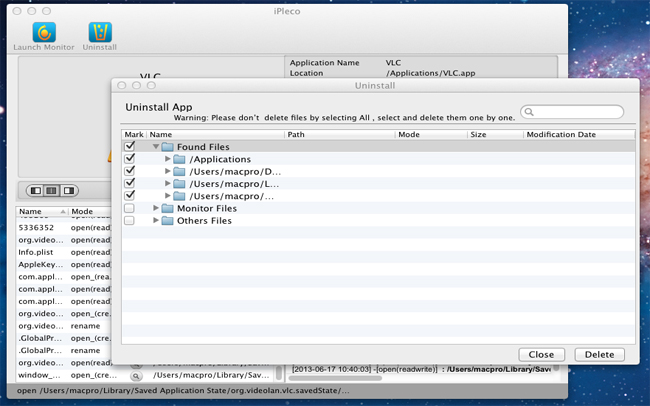Select the middle split view segment button
The width and height of the screenshot is (650, 406).
(x=52, y=190)
